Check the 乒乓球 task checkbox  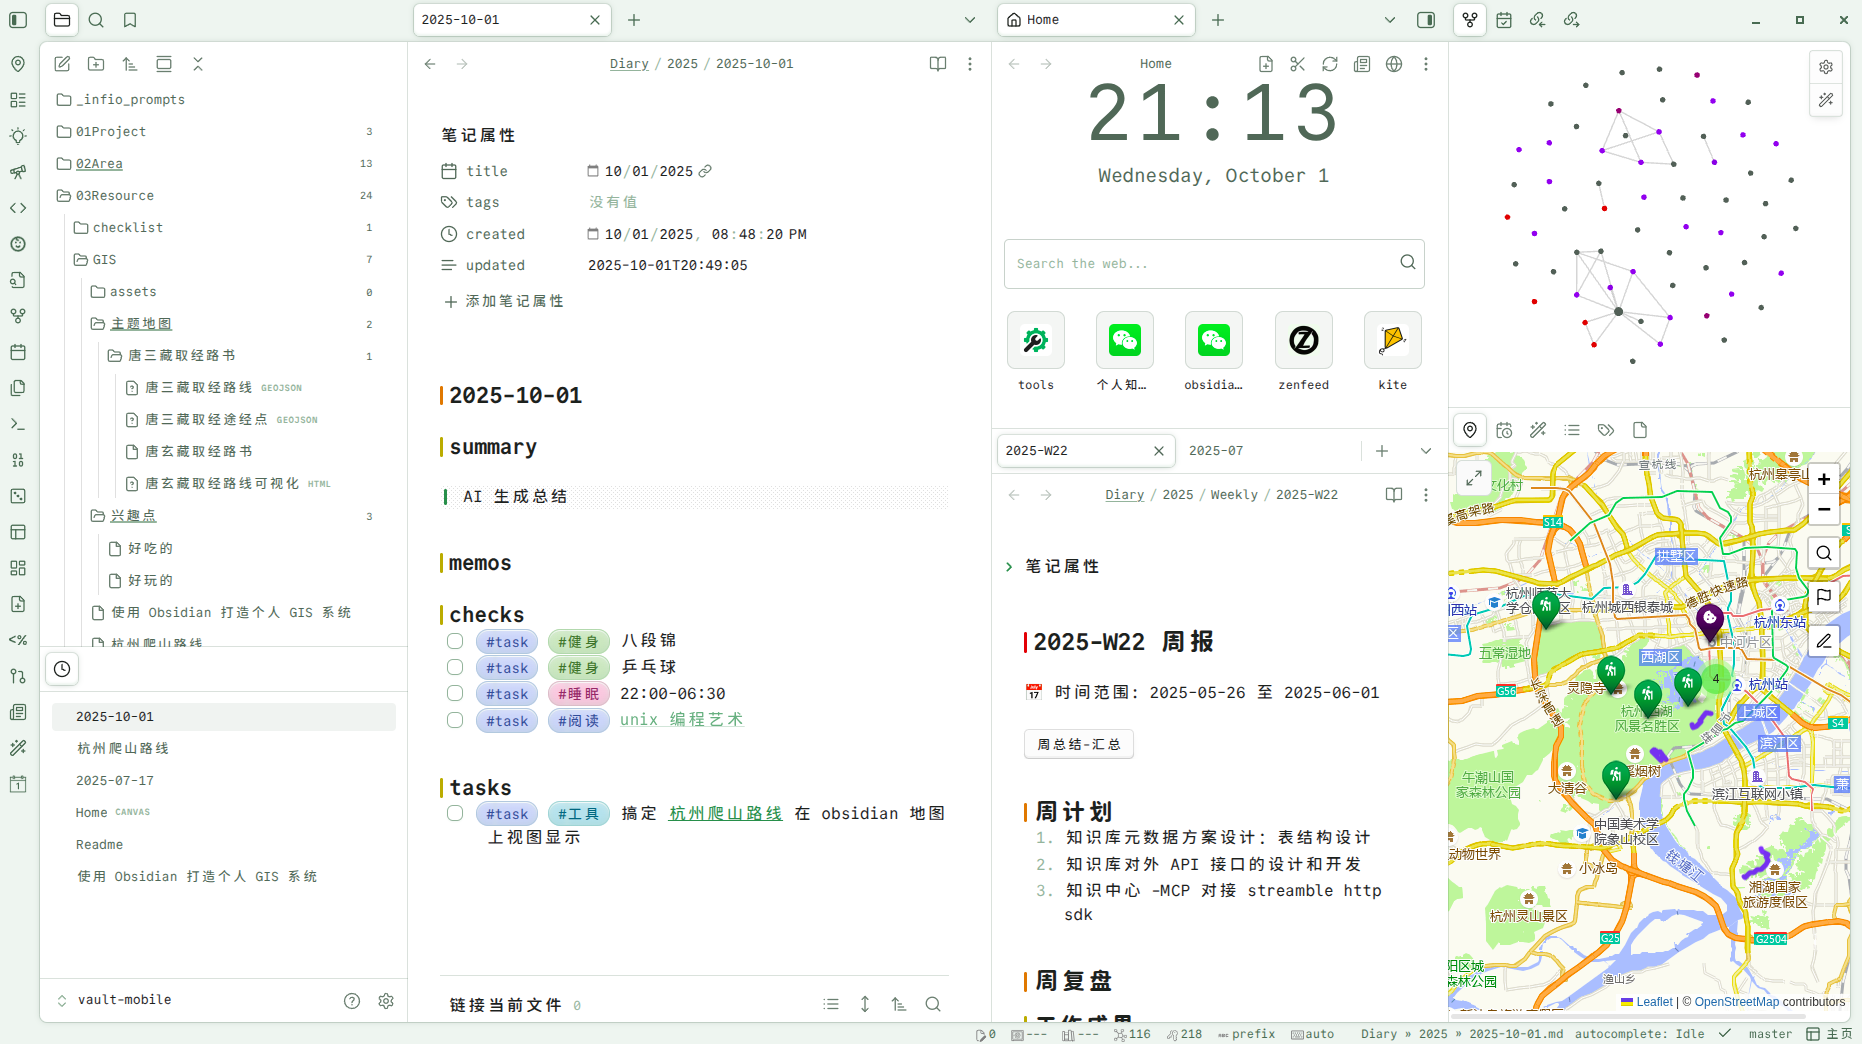pyautogui.click(x=455, y=667)
